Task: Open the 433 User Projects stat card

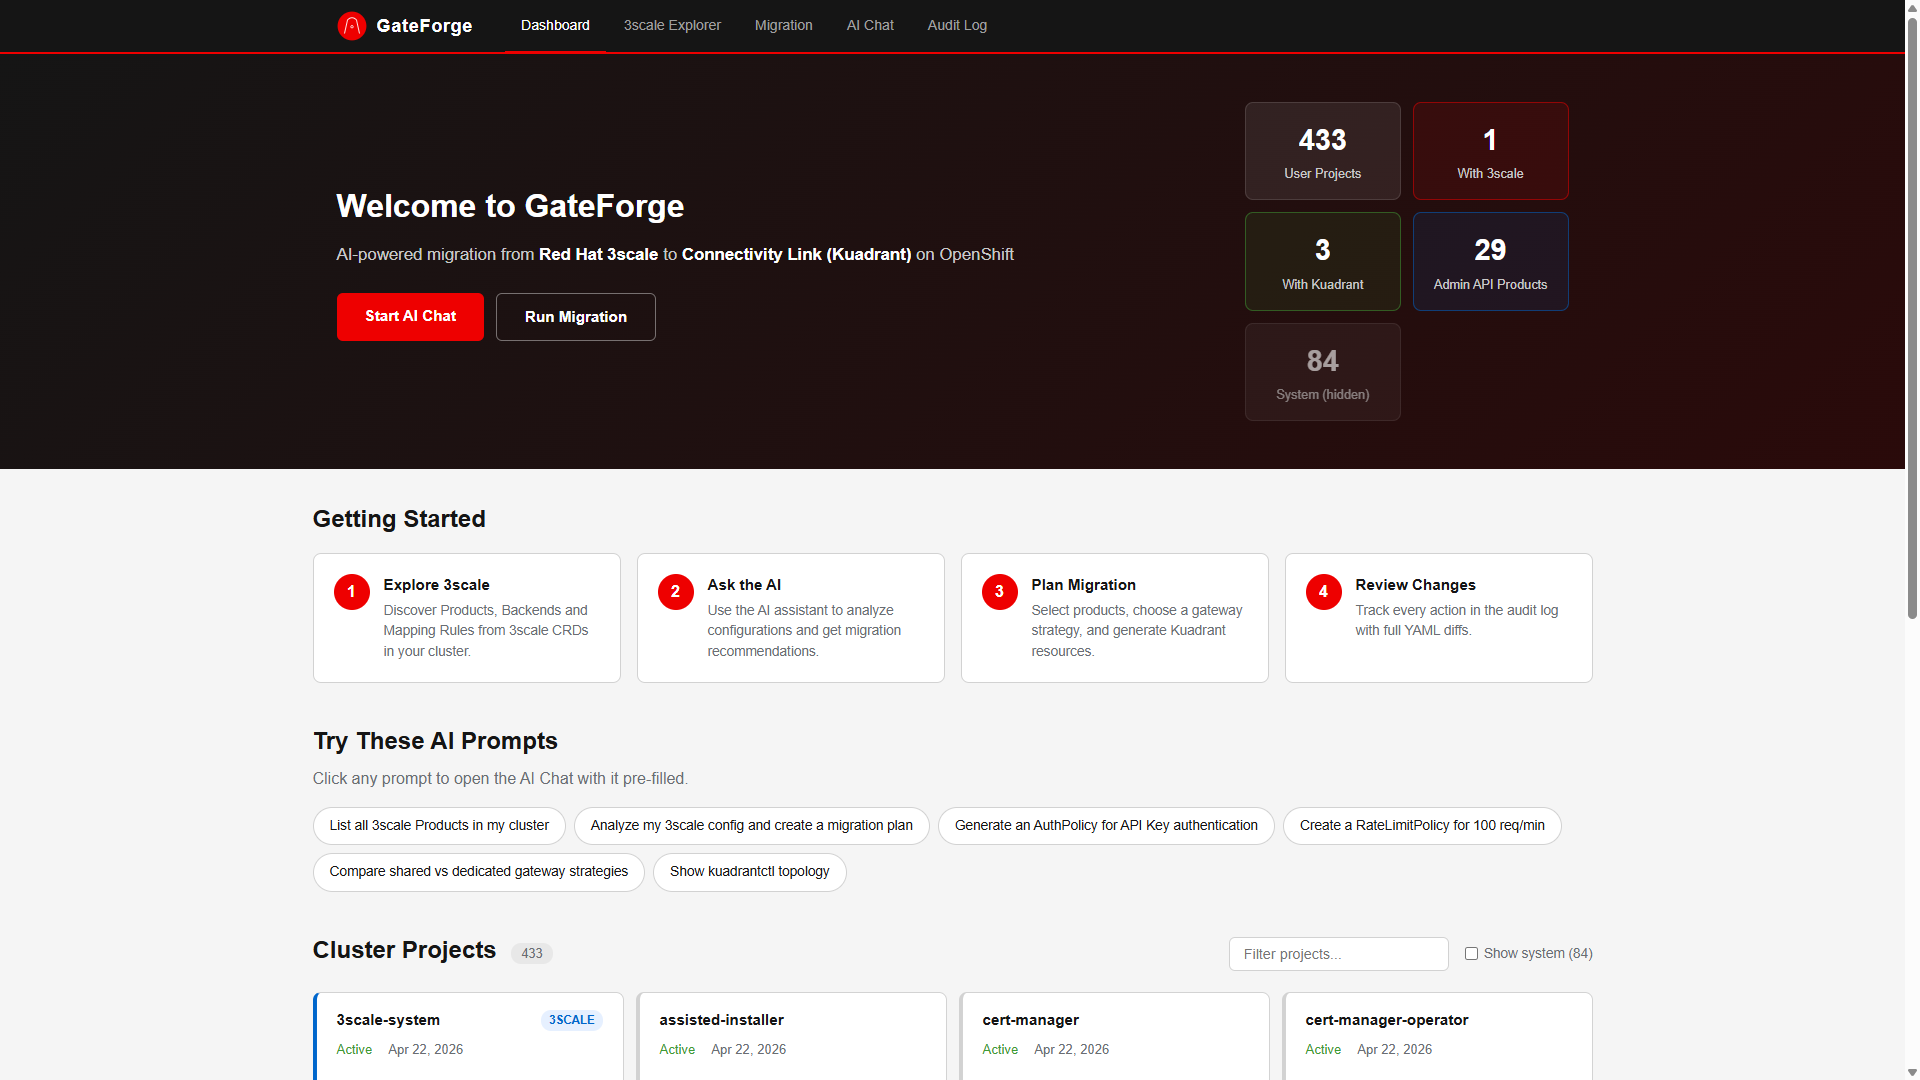Action: [1322, 151]
